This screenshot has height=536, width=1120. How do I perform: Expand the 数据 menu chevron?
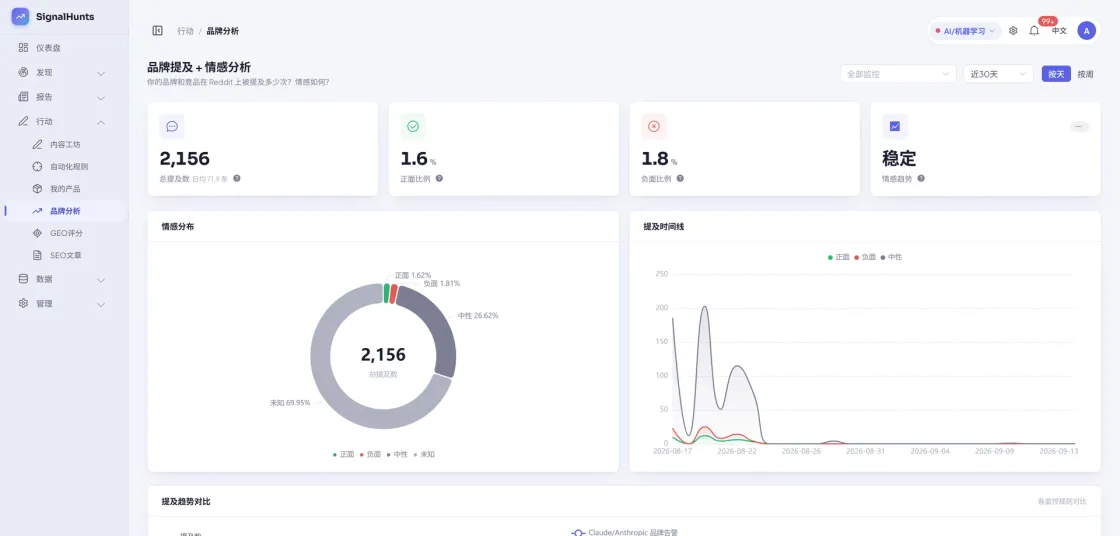(x=101, y=279)
